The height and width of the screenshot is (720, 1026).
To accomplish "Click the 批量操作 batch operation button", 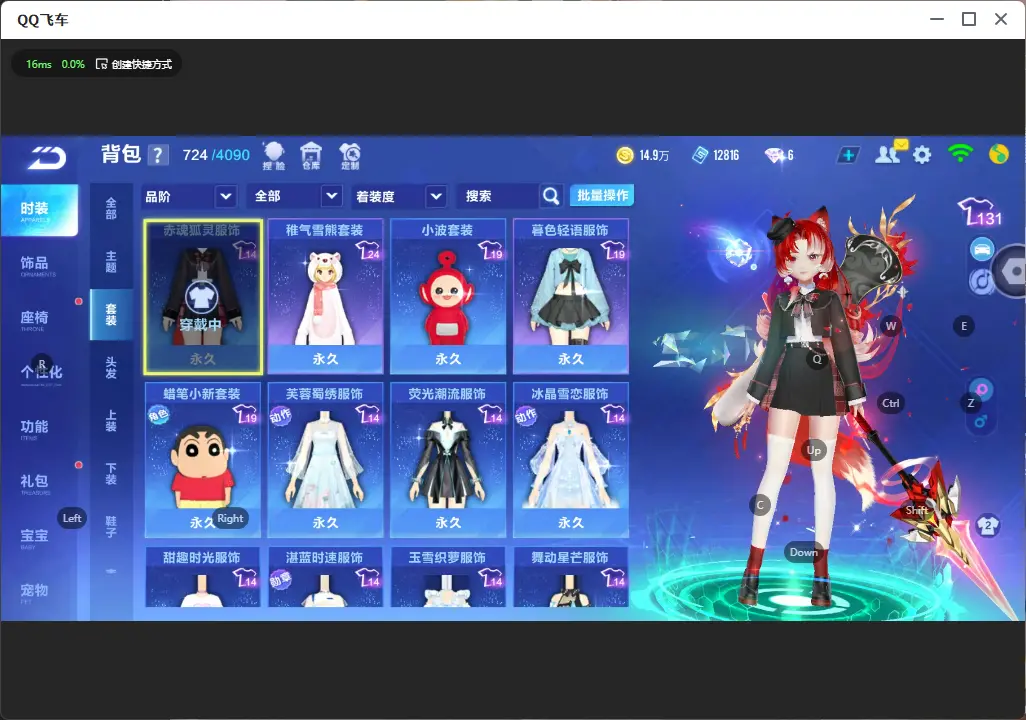I will (602, 195).
